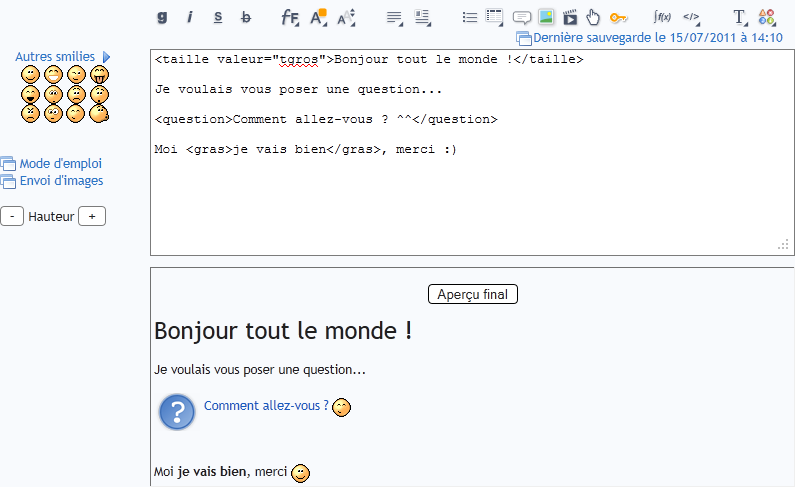The width and height of the screenshot is (795, 487).
Task: Insert a link with hand icon
Action: 593,17
